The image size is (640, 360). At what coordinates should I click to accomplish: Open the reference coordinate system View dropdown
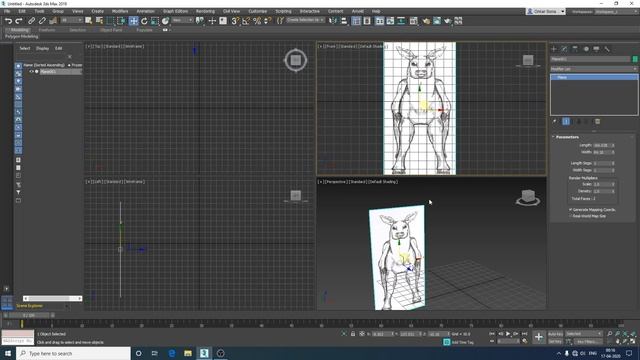[182, 20]
